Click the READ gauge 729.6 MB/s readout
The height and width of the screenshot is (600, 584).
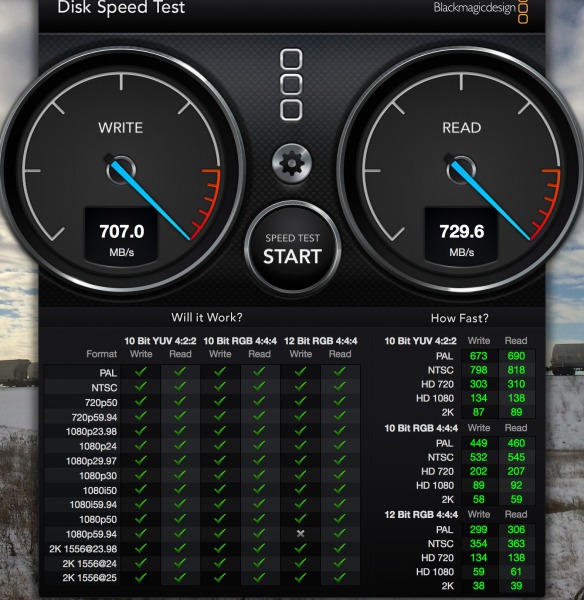462,236
